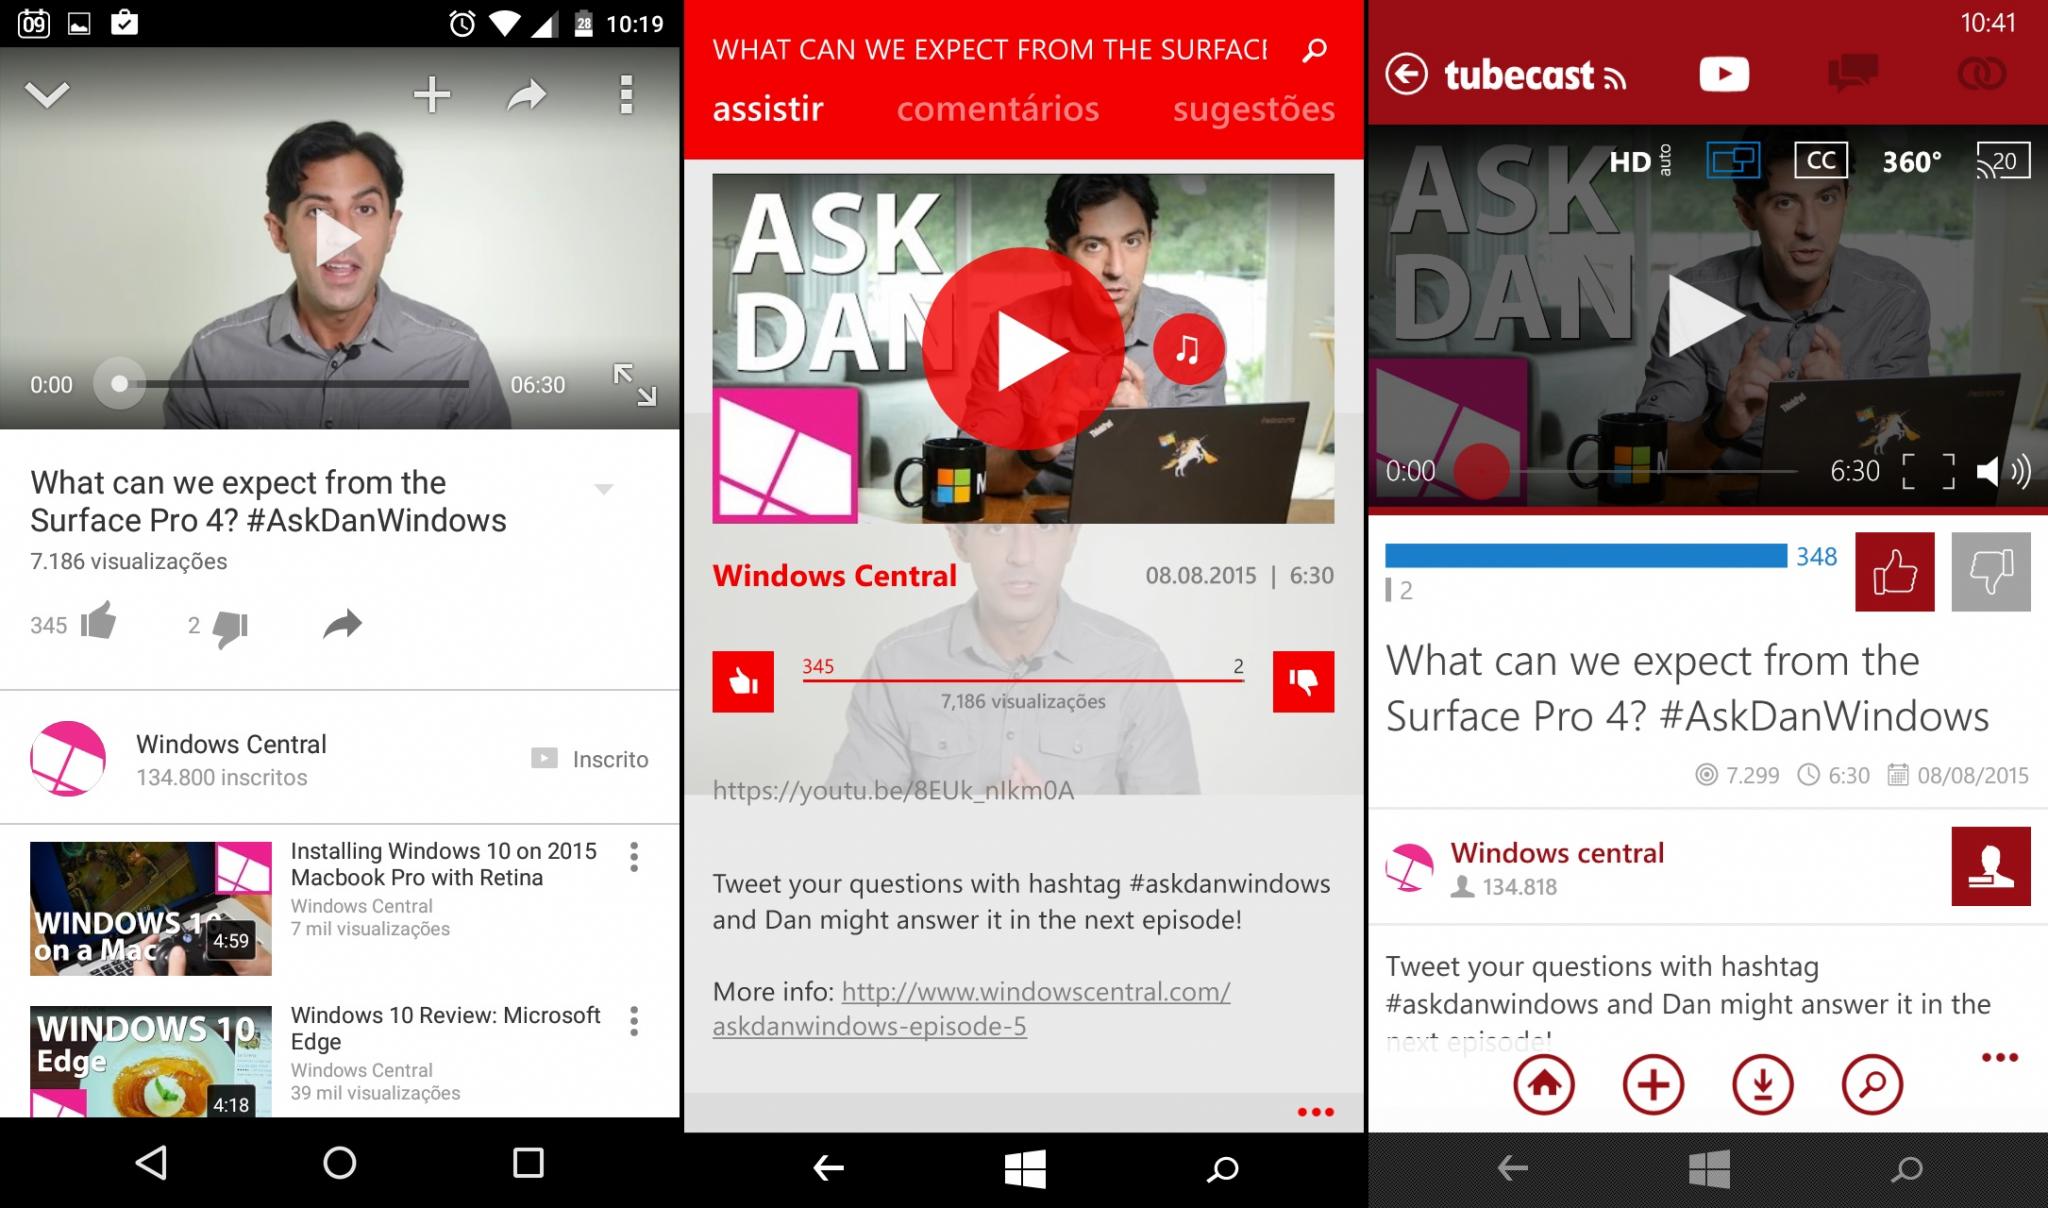Switch to the sugestões tab
Viewport: 2048px width, 1208px height.
click(x=1254, y=108)
